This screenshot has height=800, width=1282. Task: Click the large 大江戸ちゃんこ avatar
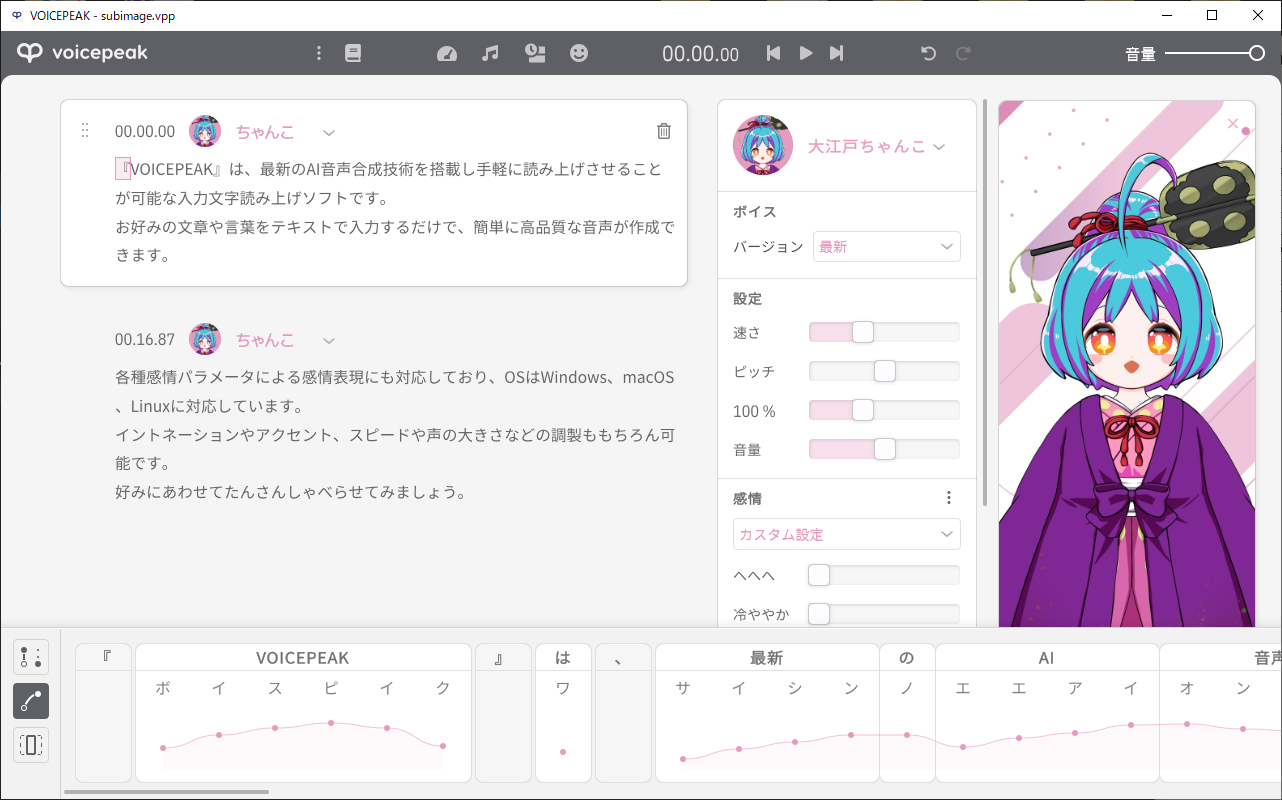tap(763, 146)
